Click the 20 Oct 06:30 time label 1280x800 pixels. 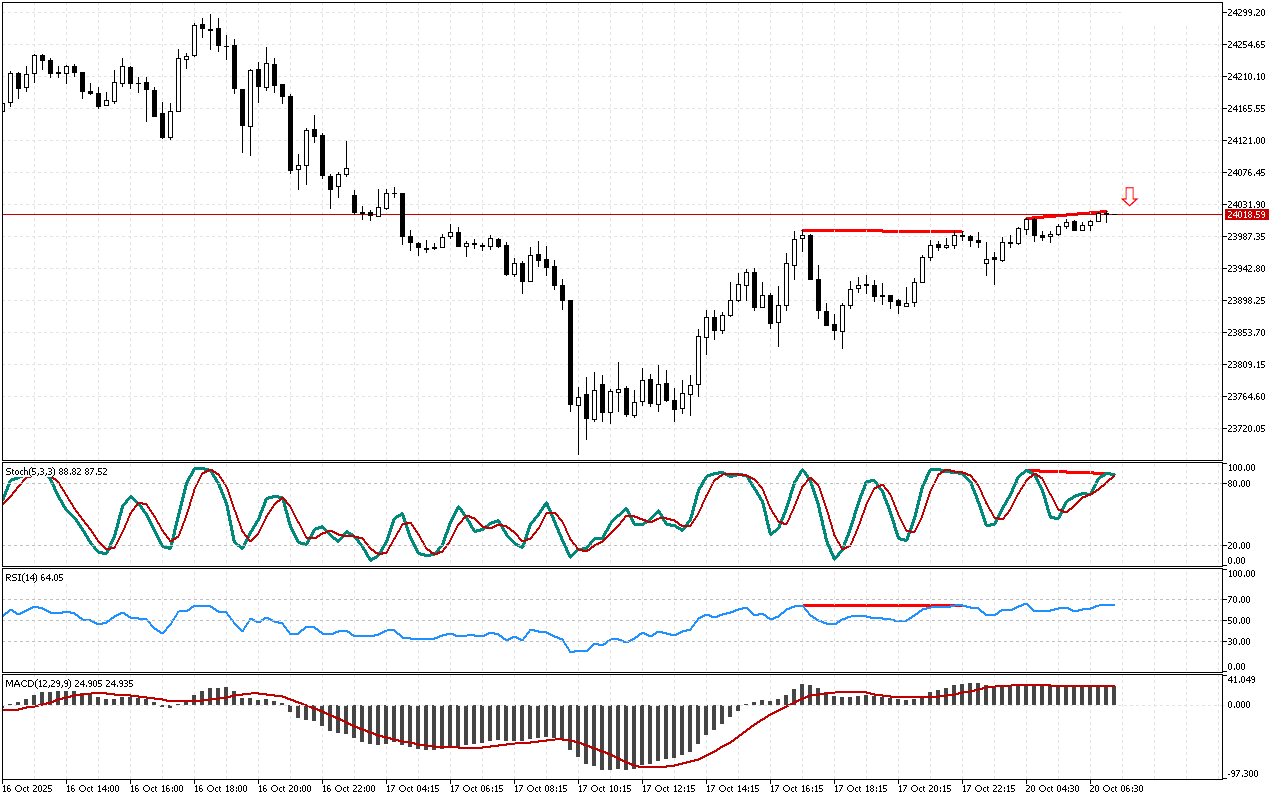[x=1115, y=789]
